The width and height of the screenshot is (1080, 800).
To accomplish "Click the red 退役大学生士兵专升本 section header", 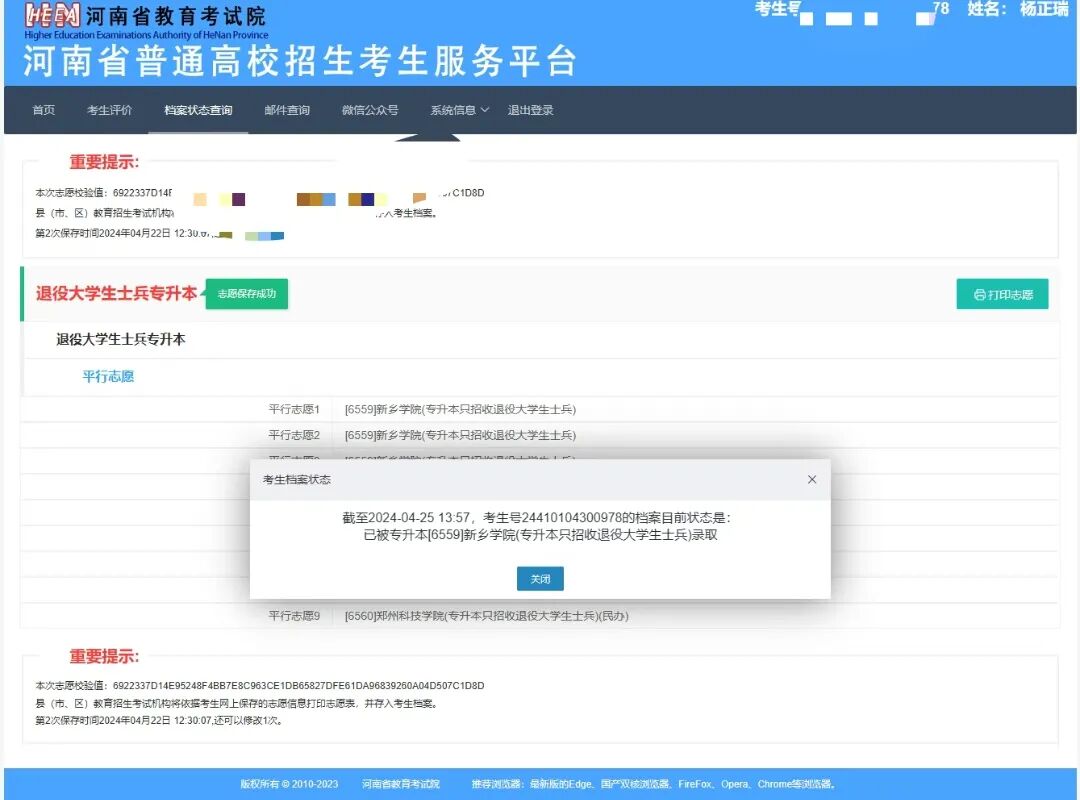I will 116,294.
